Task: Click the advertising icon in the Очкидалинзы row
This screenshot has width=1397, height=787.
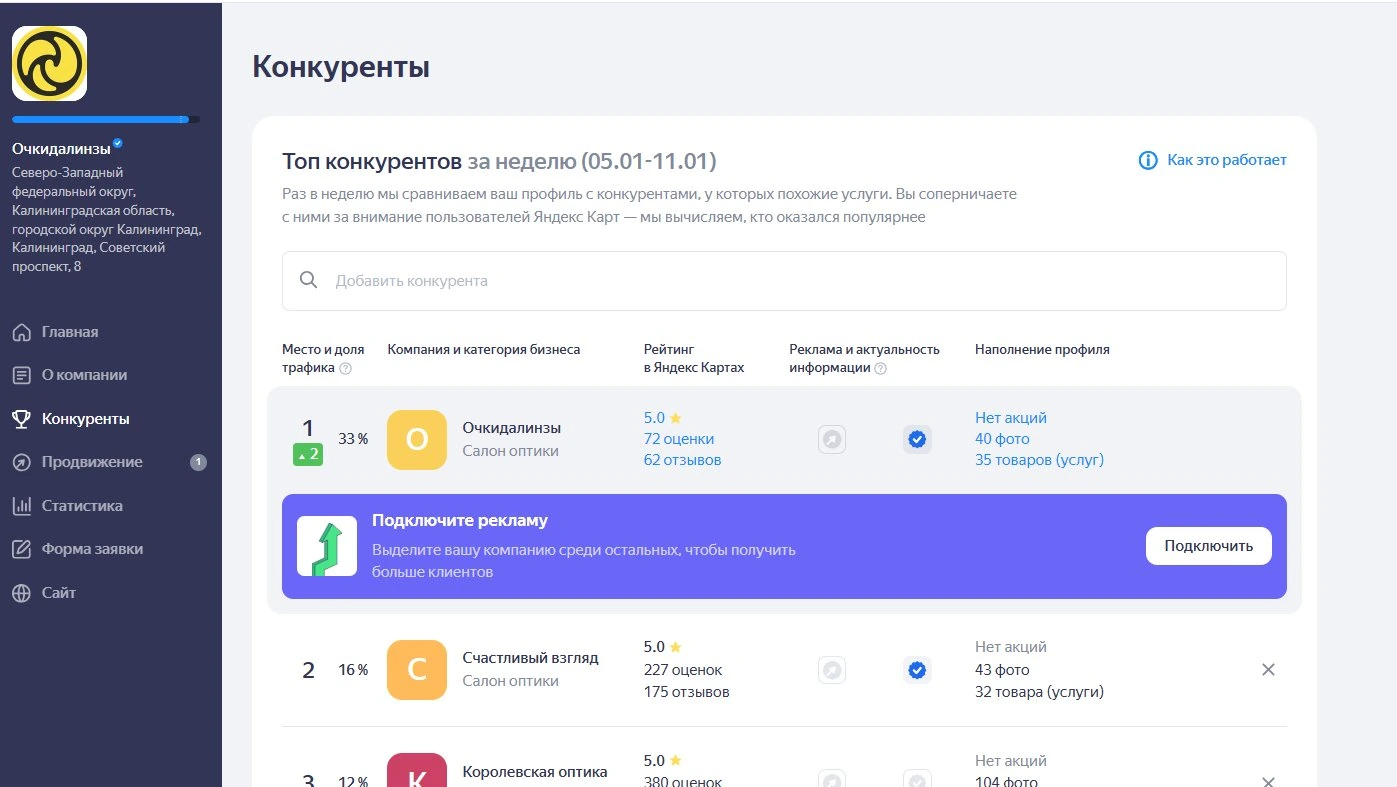Action: tap(832, 439)
